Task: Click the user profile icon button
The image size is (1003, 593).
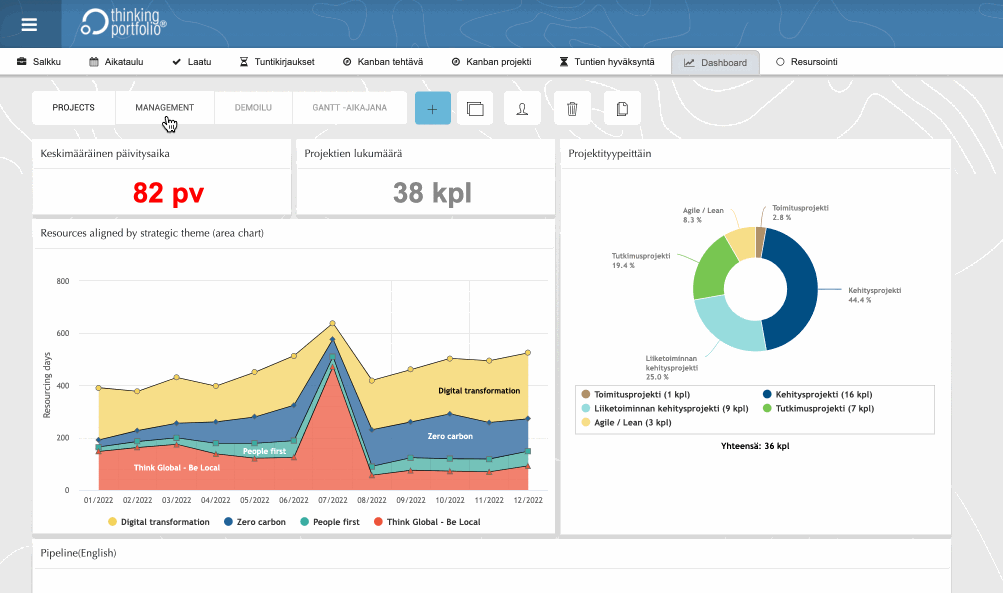Action: tap(522, 109)
